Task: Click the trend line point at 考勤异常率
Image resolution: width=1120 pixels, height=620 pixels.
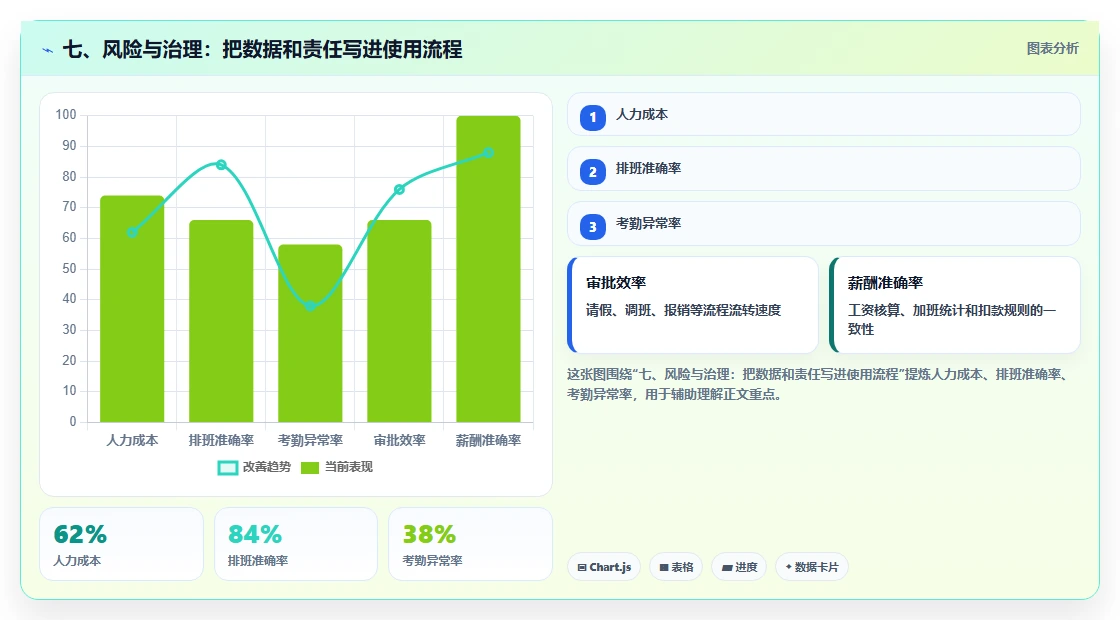Action: coord(310,306)
